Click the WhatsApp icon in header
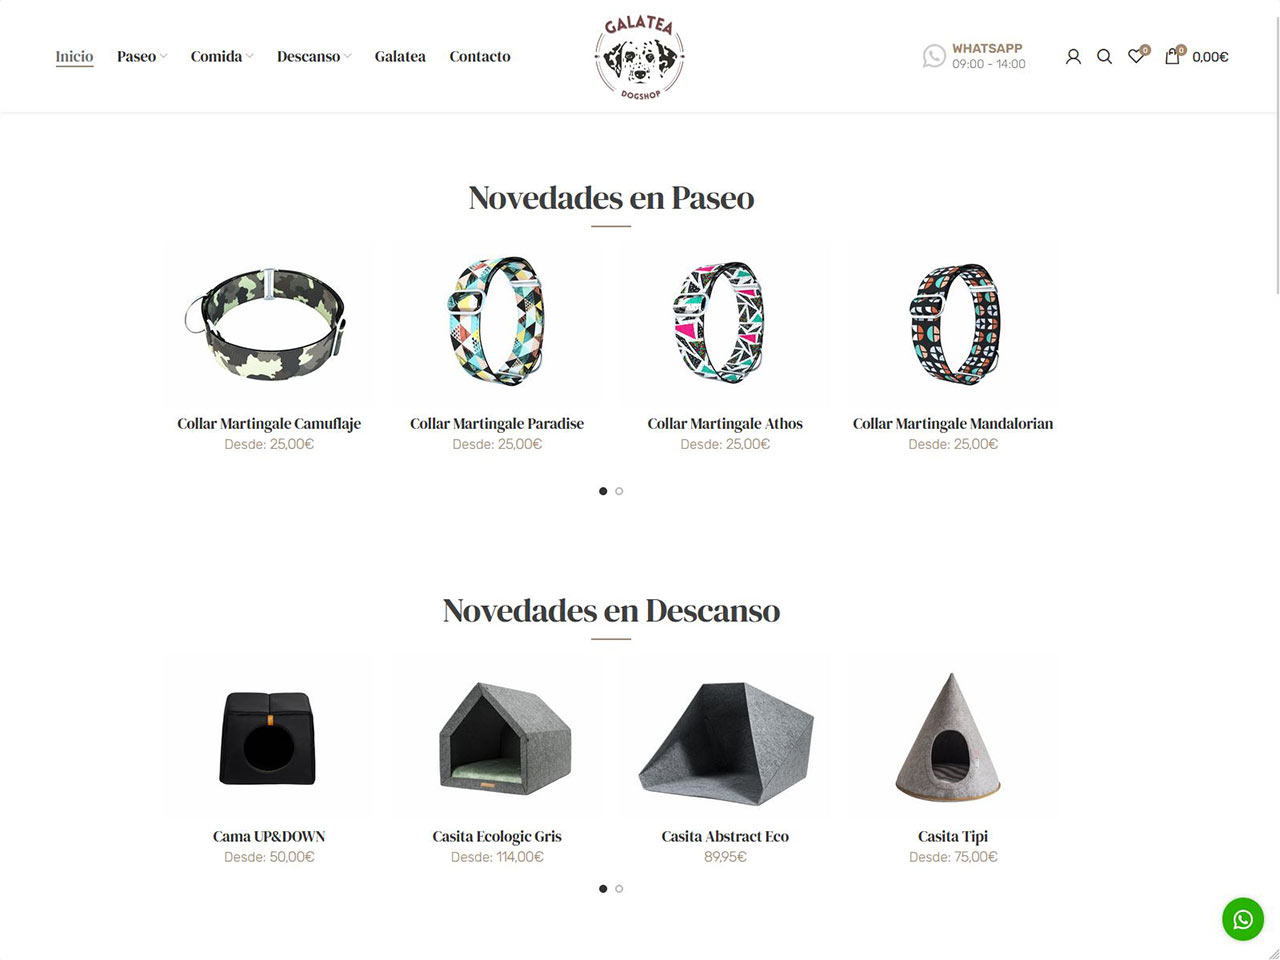Viewport: 1280px width, 960px height. point(934,56)
